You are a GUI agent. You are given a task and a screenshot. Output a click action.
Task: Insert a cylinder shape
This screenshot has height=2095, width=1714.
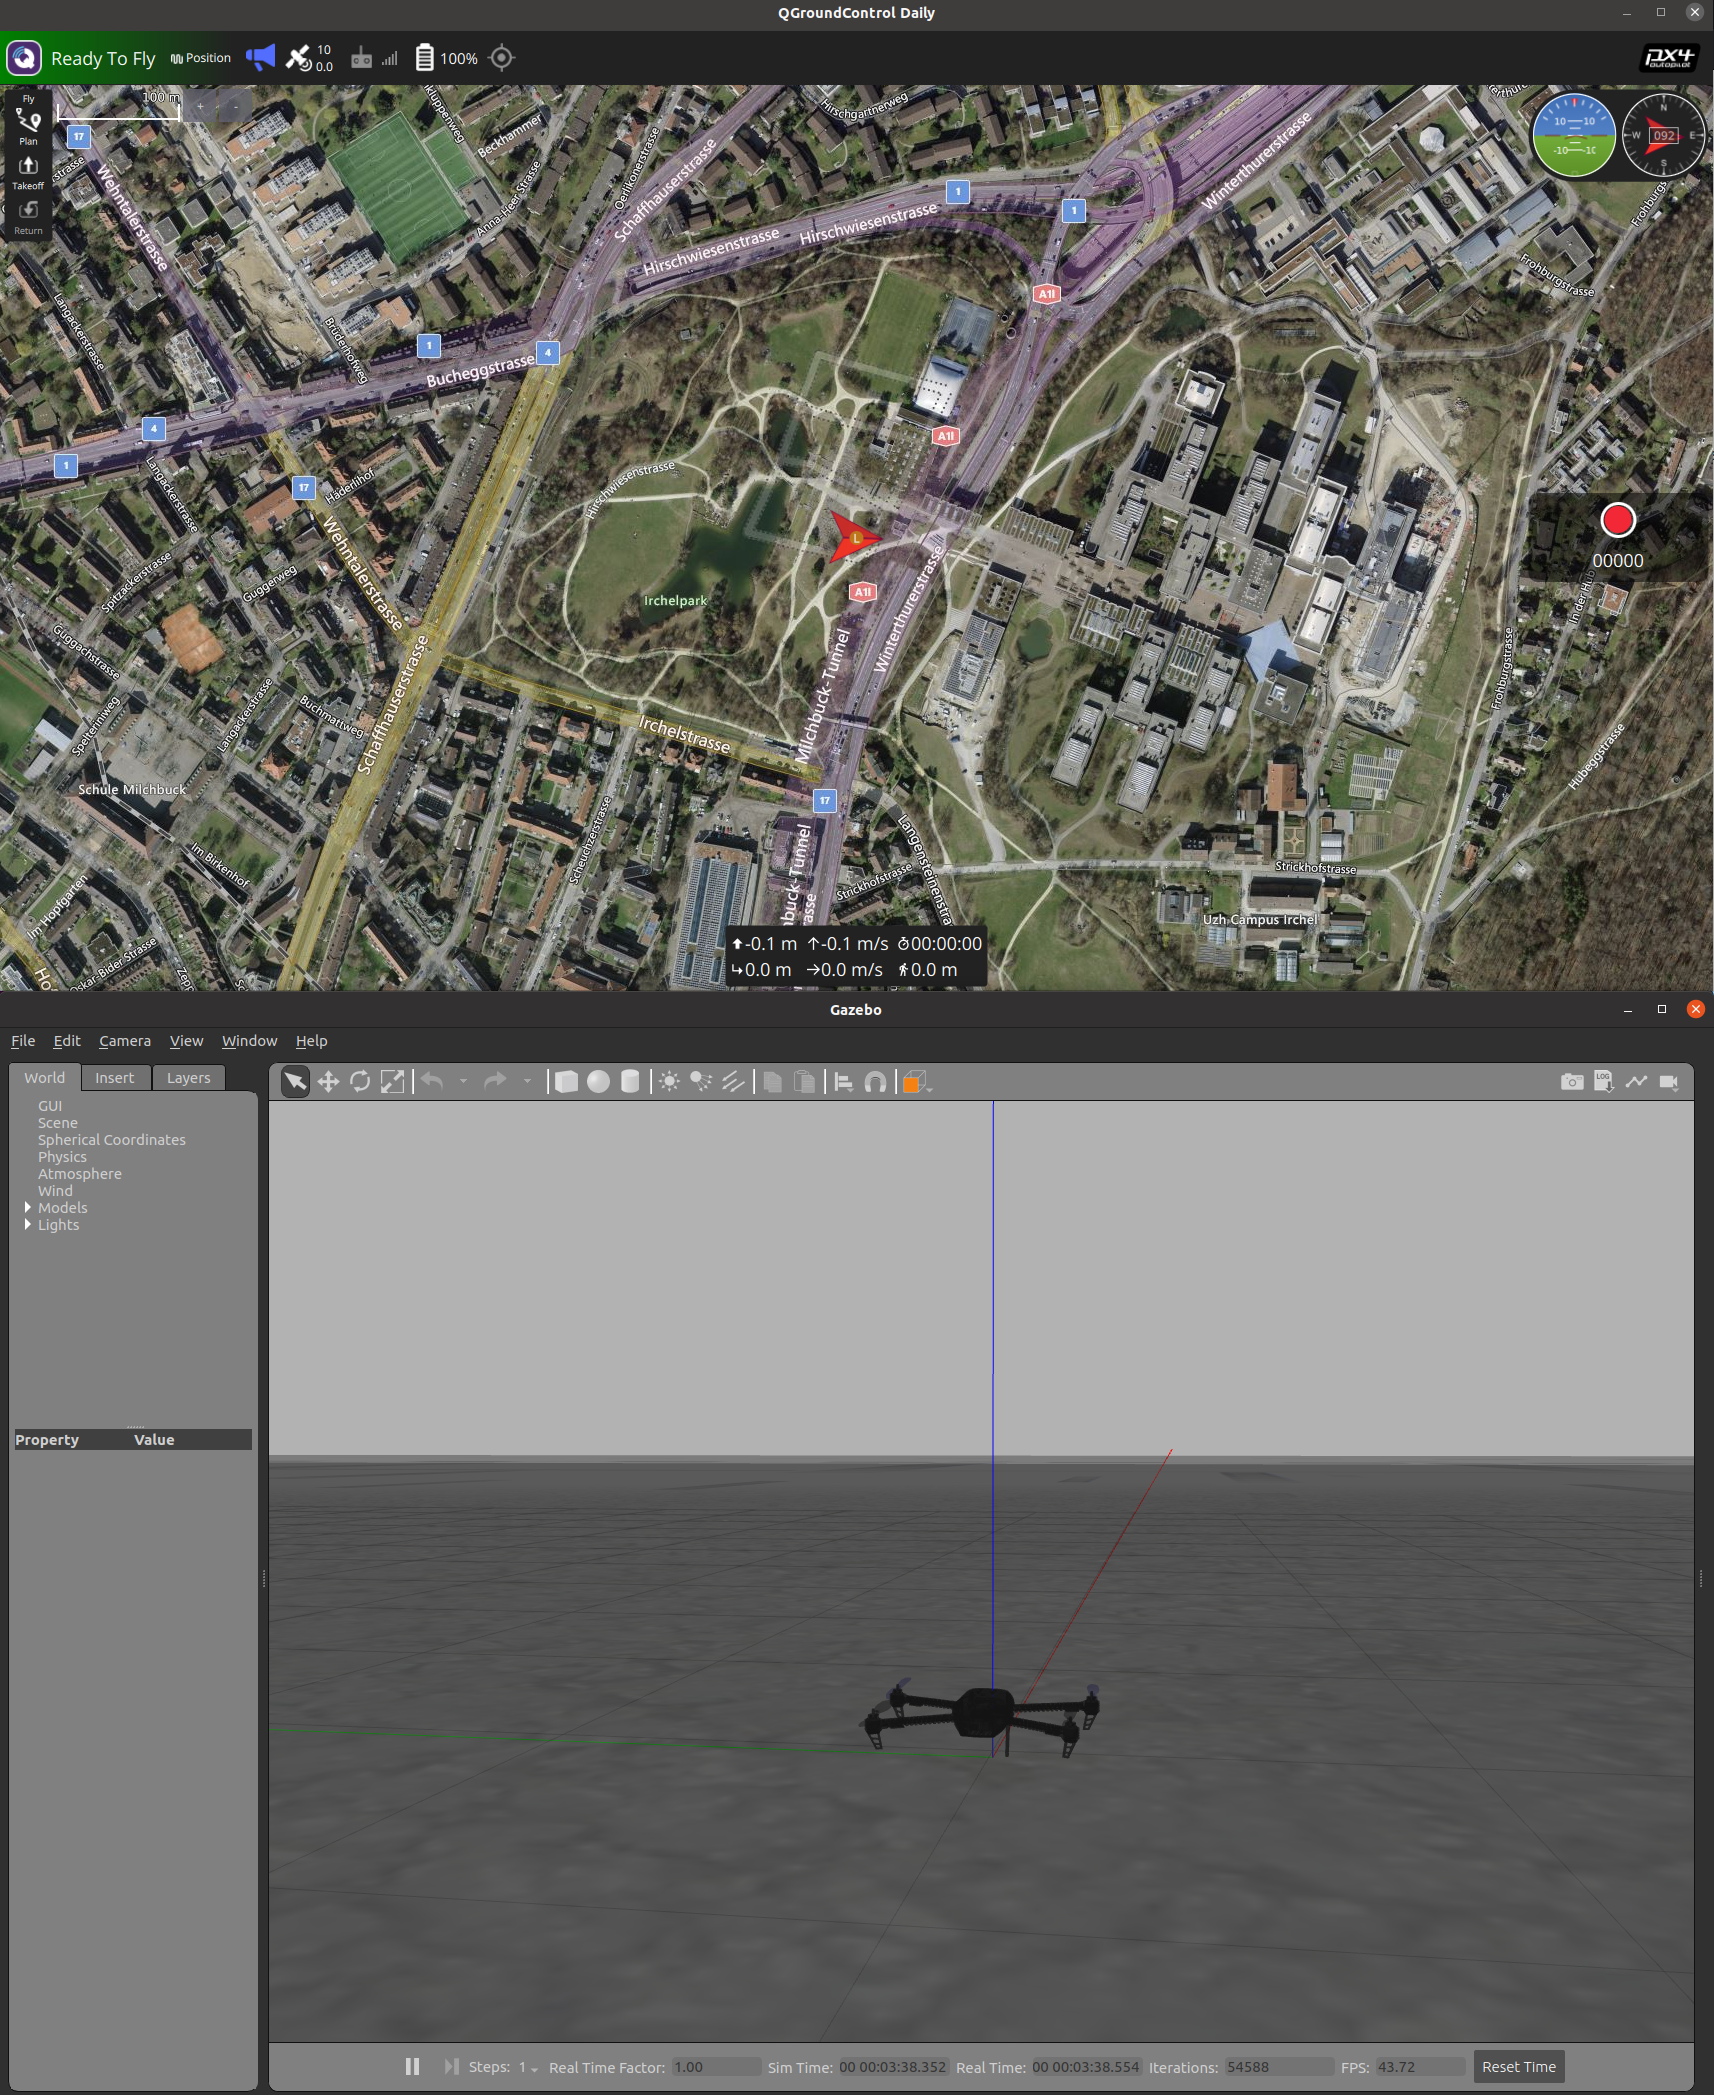[630, 1081]
